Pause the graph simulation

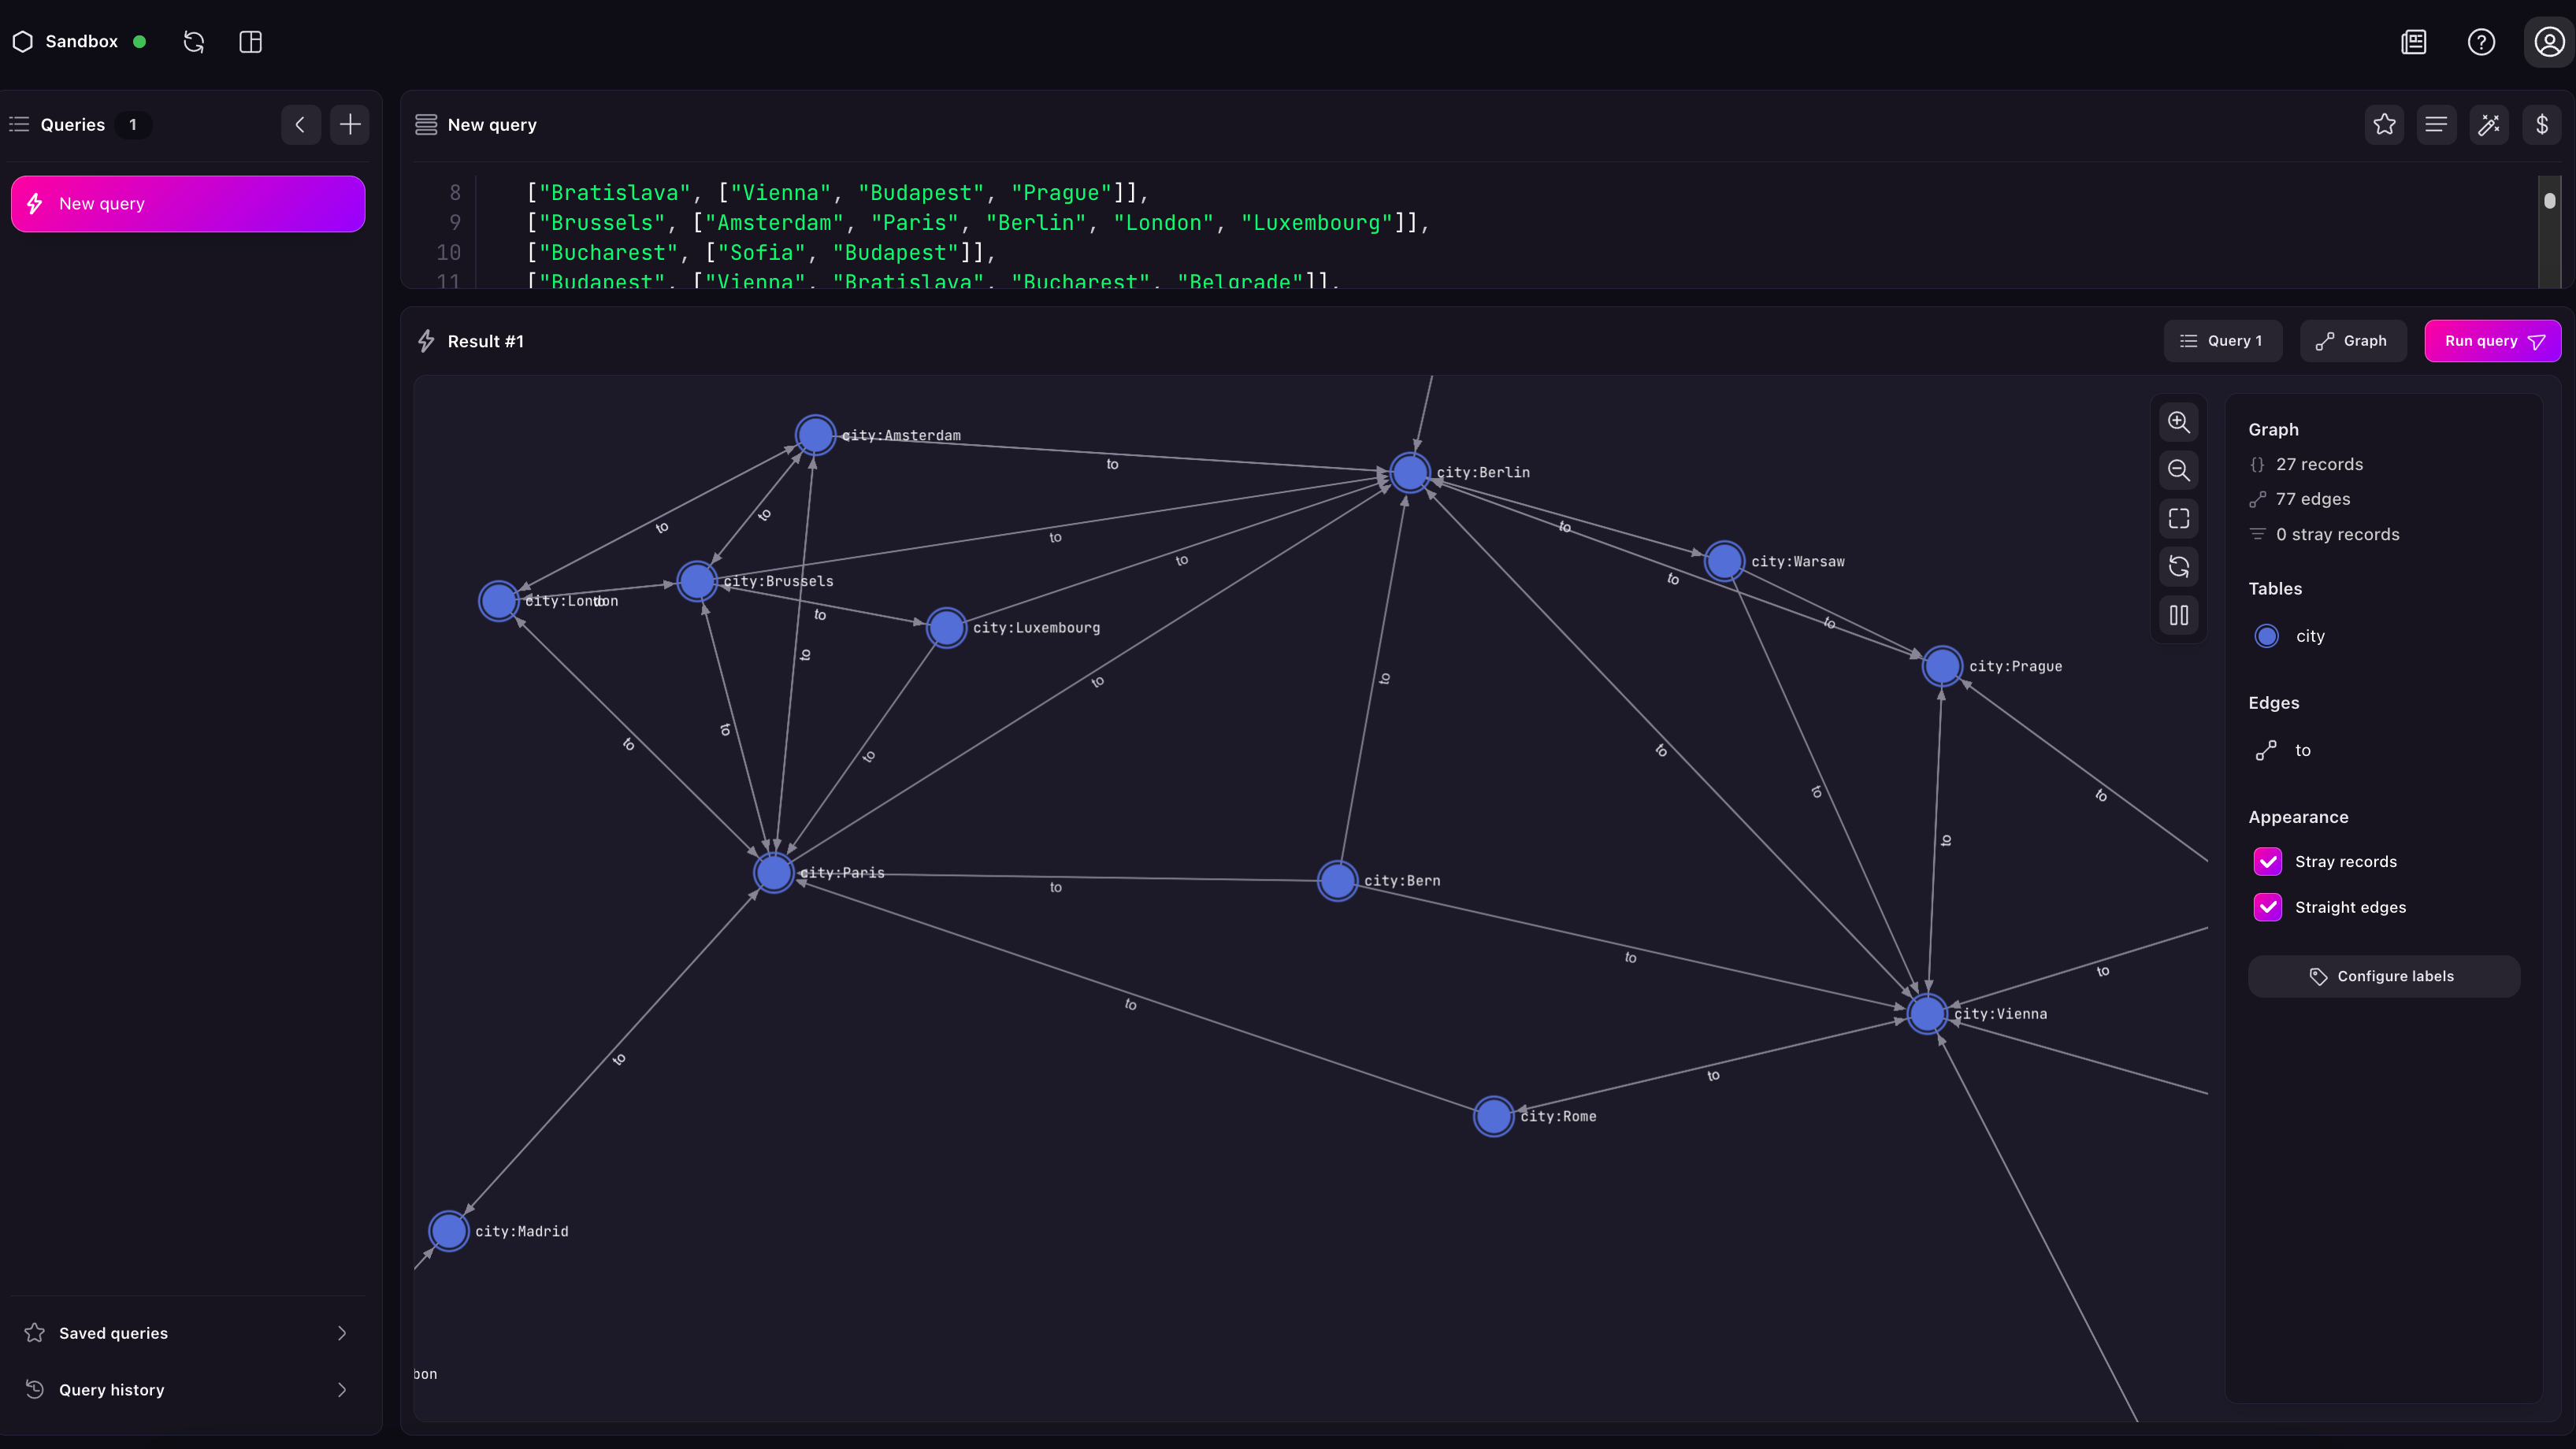(x=2179, y=616)
